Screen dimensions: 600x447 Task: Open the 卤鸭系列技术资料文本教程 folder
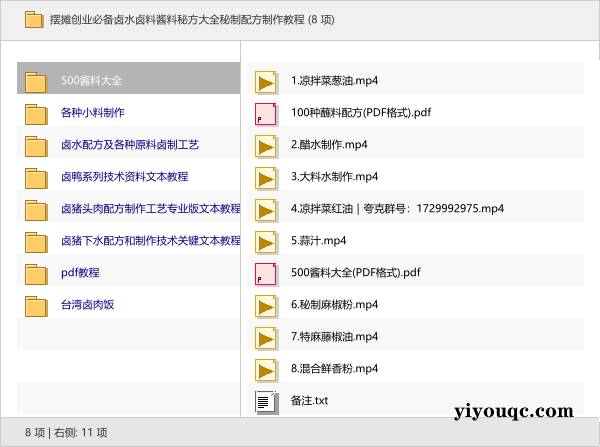pyautogui.click(x=124, y=177)
